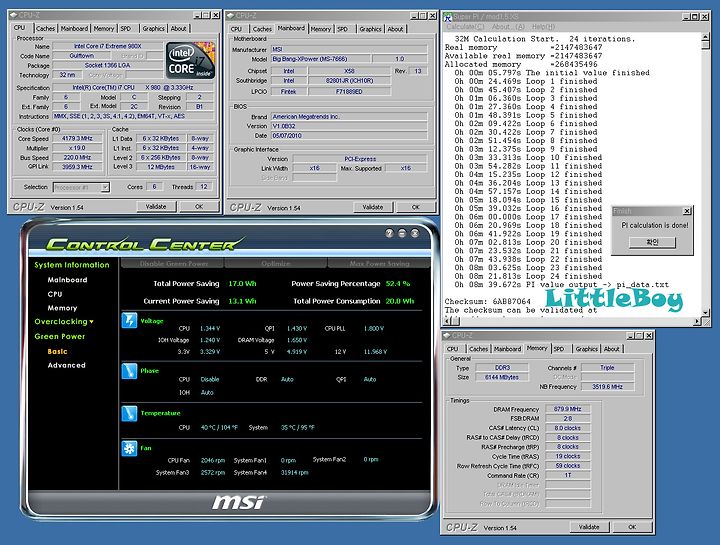Select the SPD tab in CPU-Z Memory window
Viewport: 720px width, 545px height.
[559, 349]
